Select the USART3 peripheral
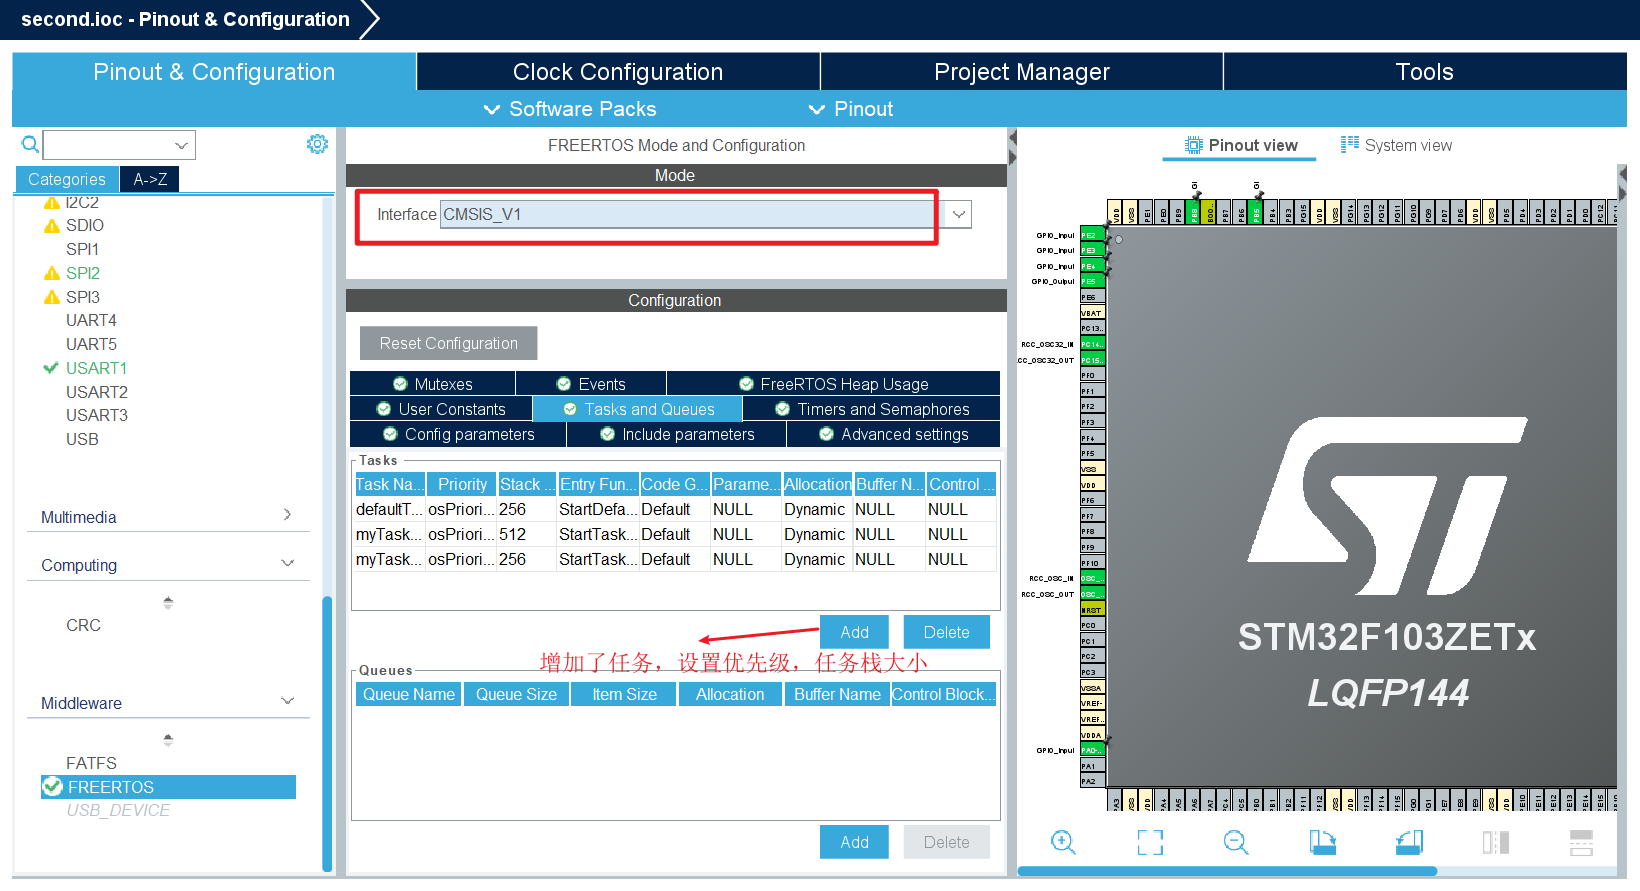 pos(97,415)
